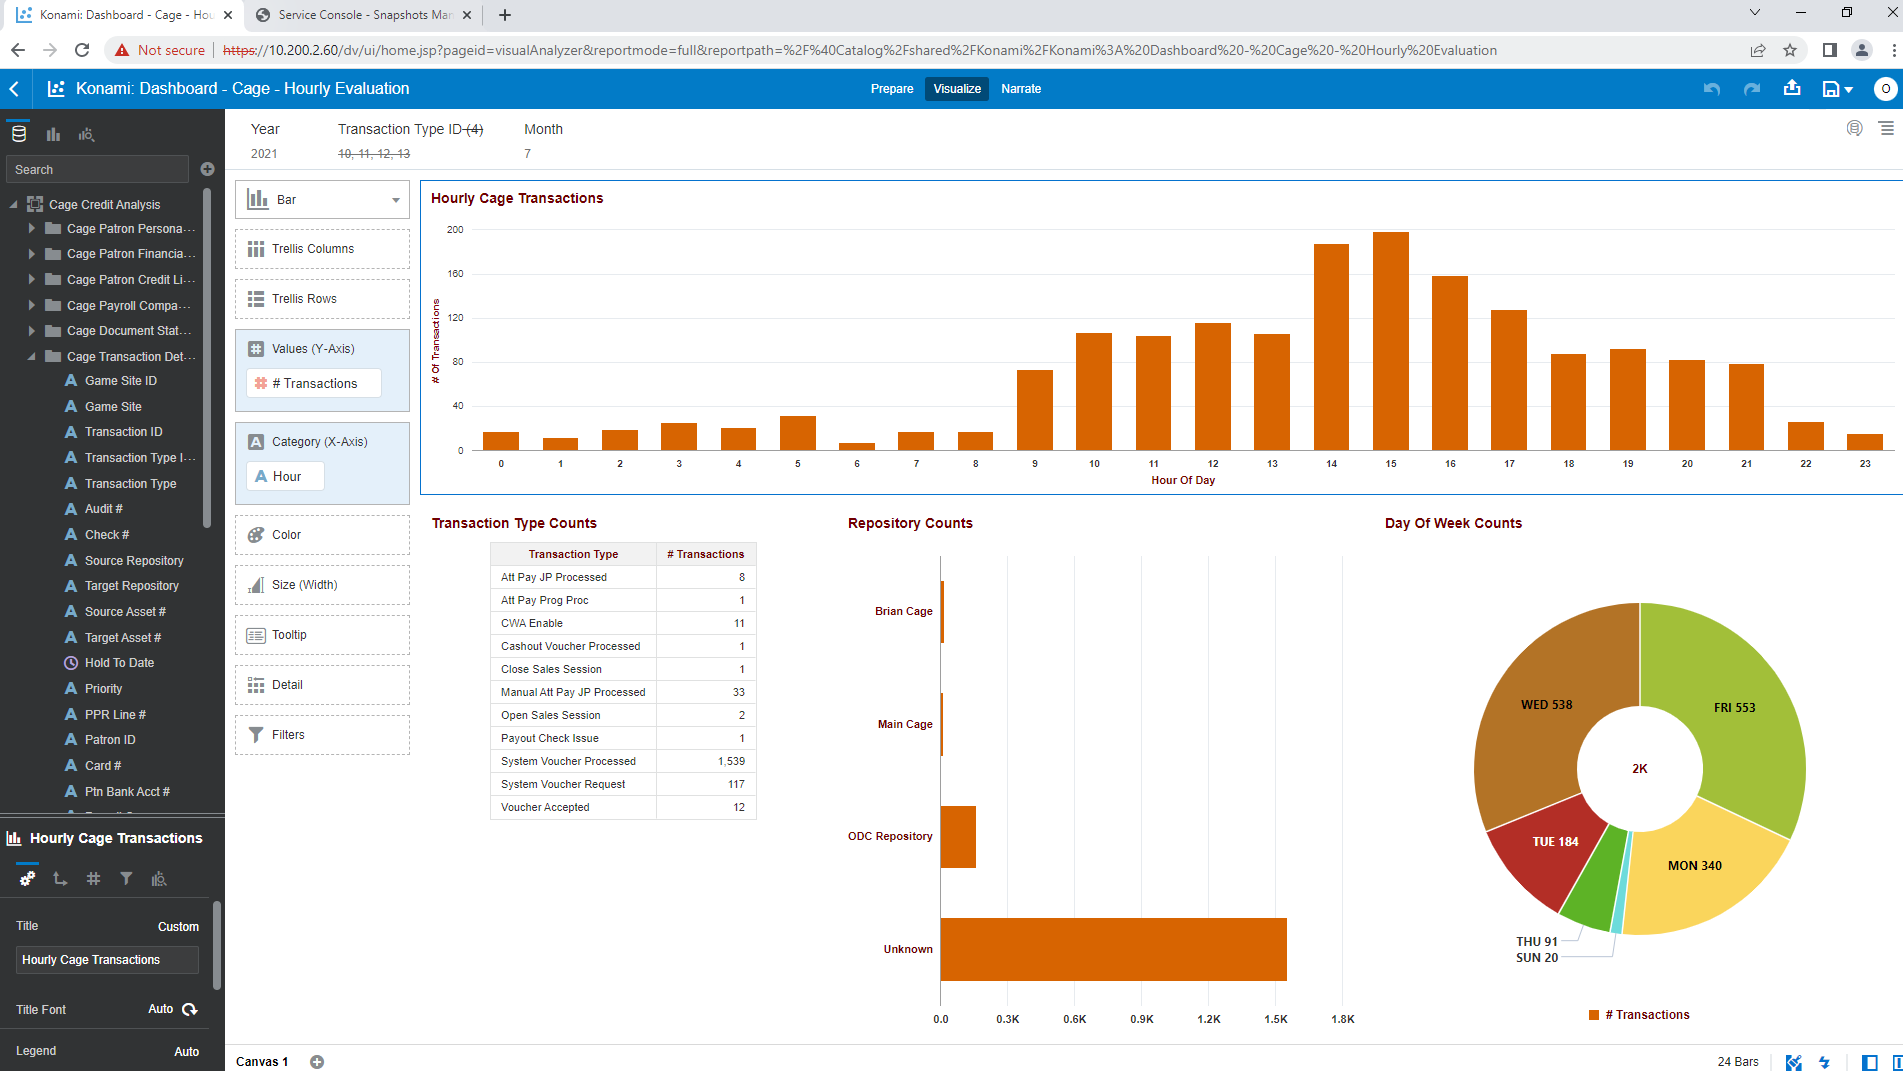Open Values properties hash tab icon

coord(93,878)
